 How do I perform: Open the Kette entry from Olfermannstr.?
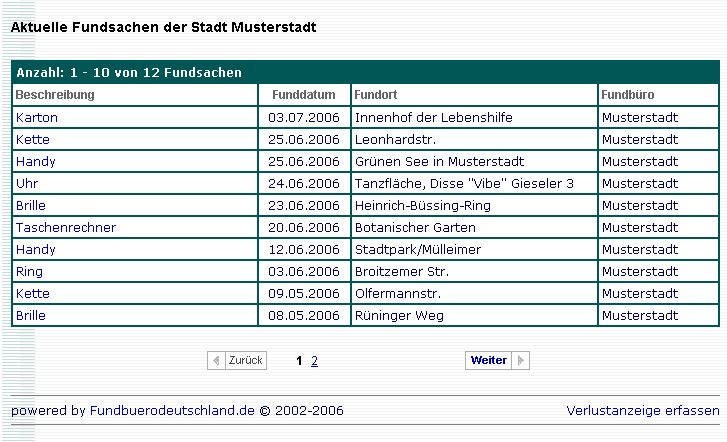click(x=33, y=294)
